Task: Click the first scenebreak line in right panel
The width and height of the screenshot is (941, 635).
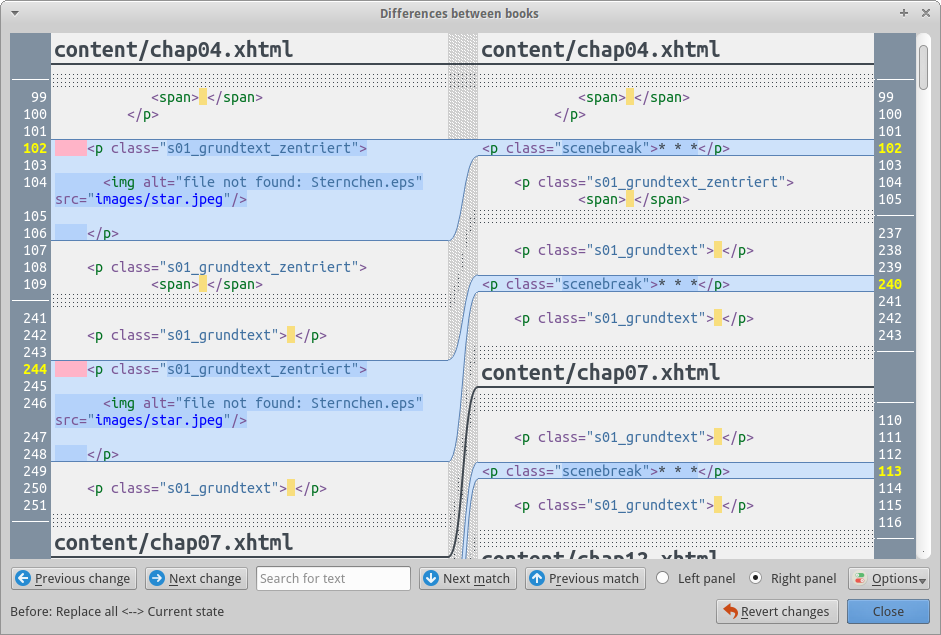Action: click(605, 148)
